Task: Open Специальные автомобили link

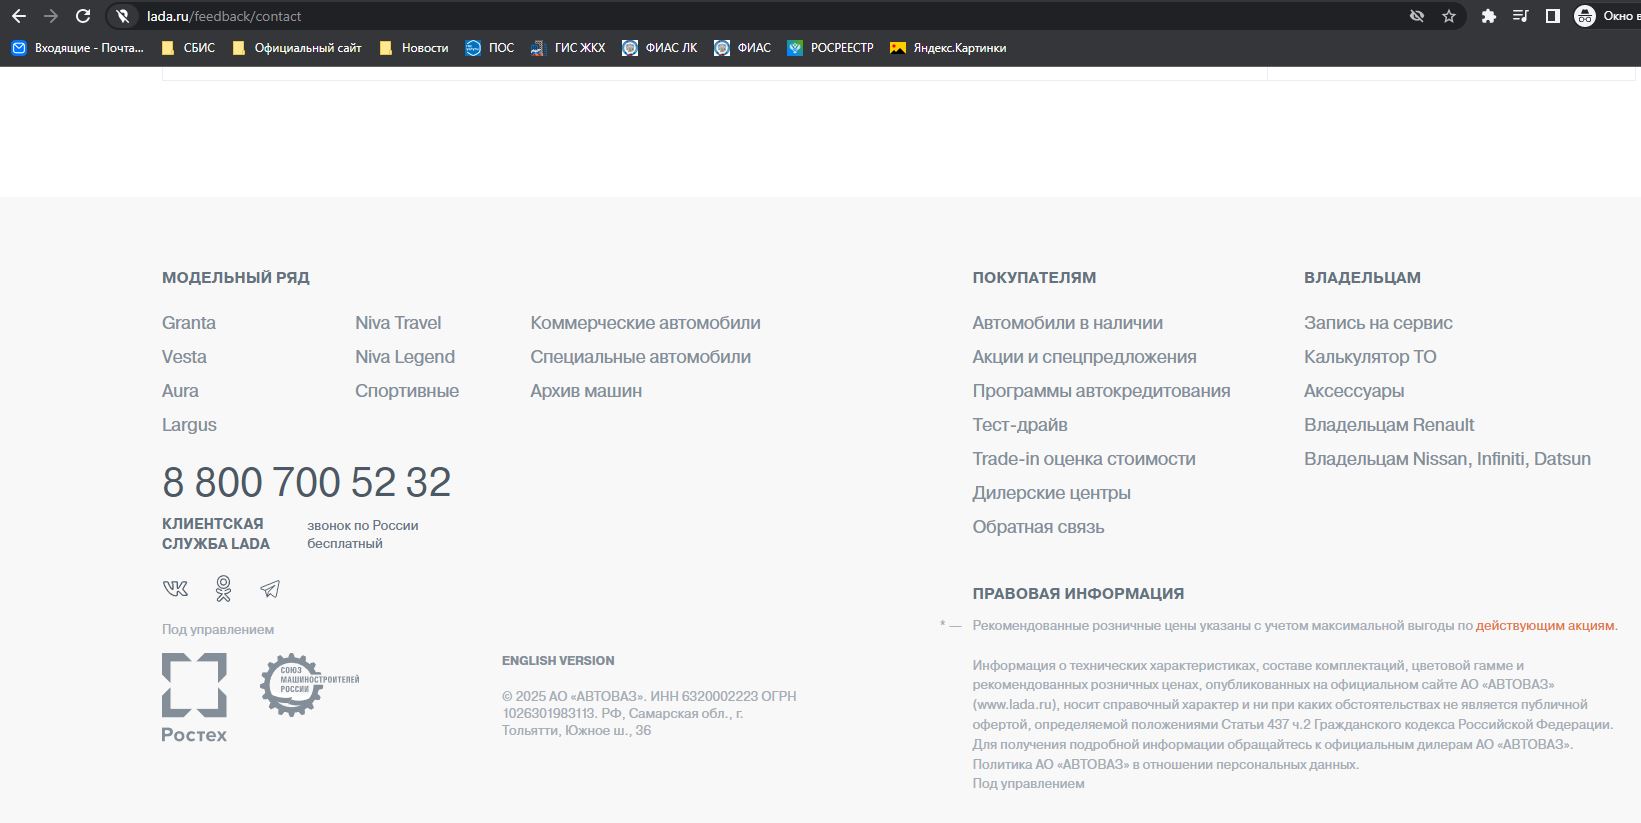Action: pyautogui.click(x=640, y=357)
